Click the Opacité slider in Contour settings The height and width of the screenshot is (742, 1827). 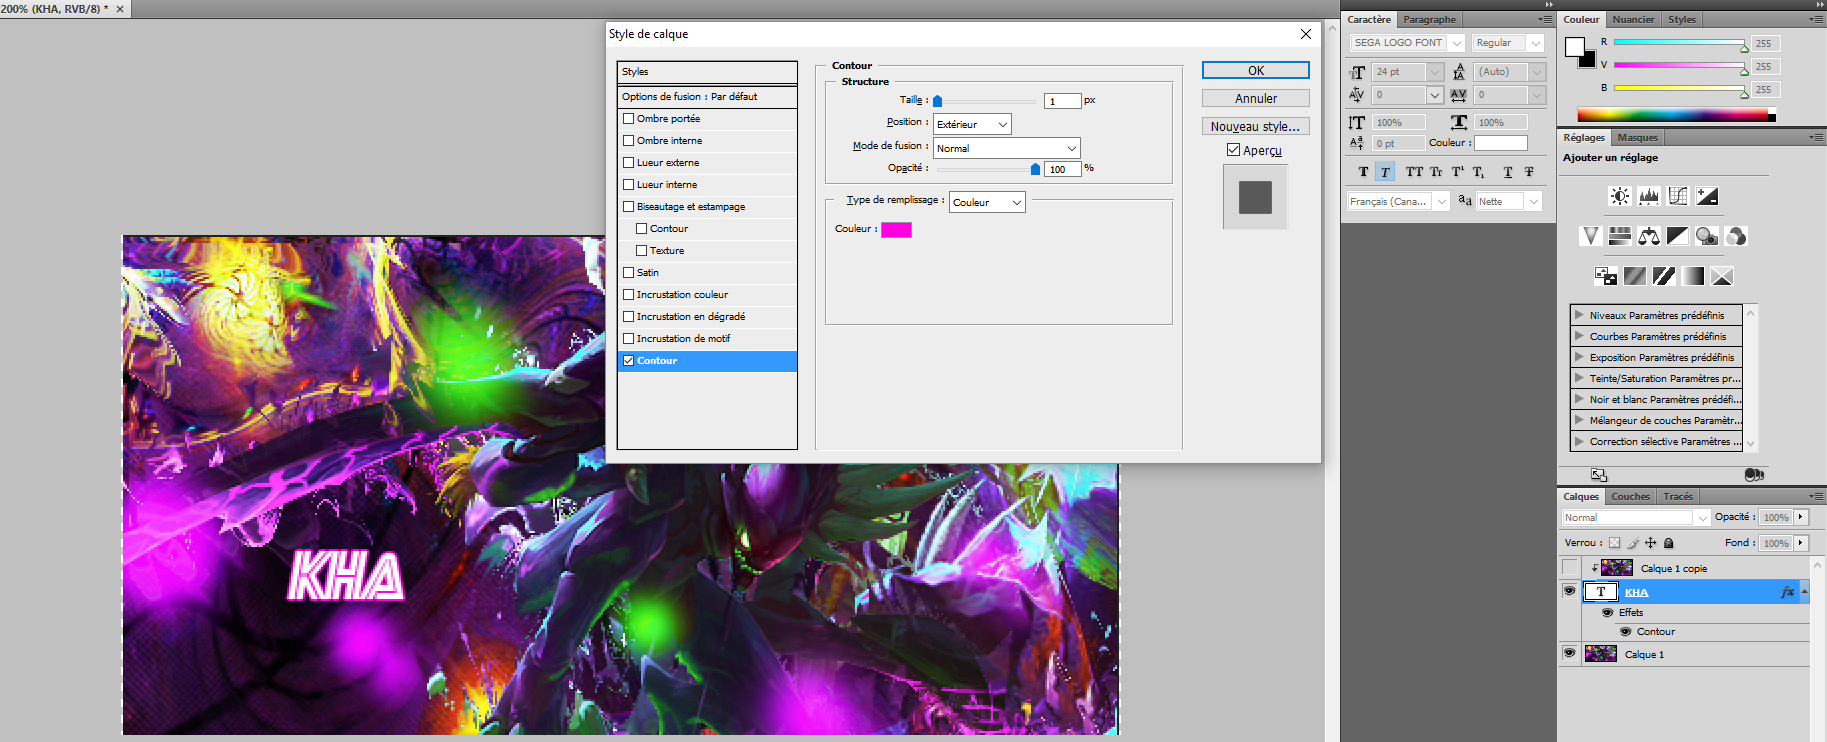coord(985,169)
